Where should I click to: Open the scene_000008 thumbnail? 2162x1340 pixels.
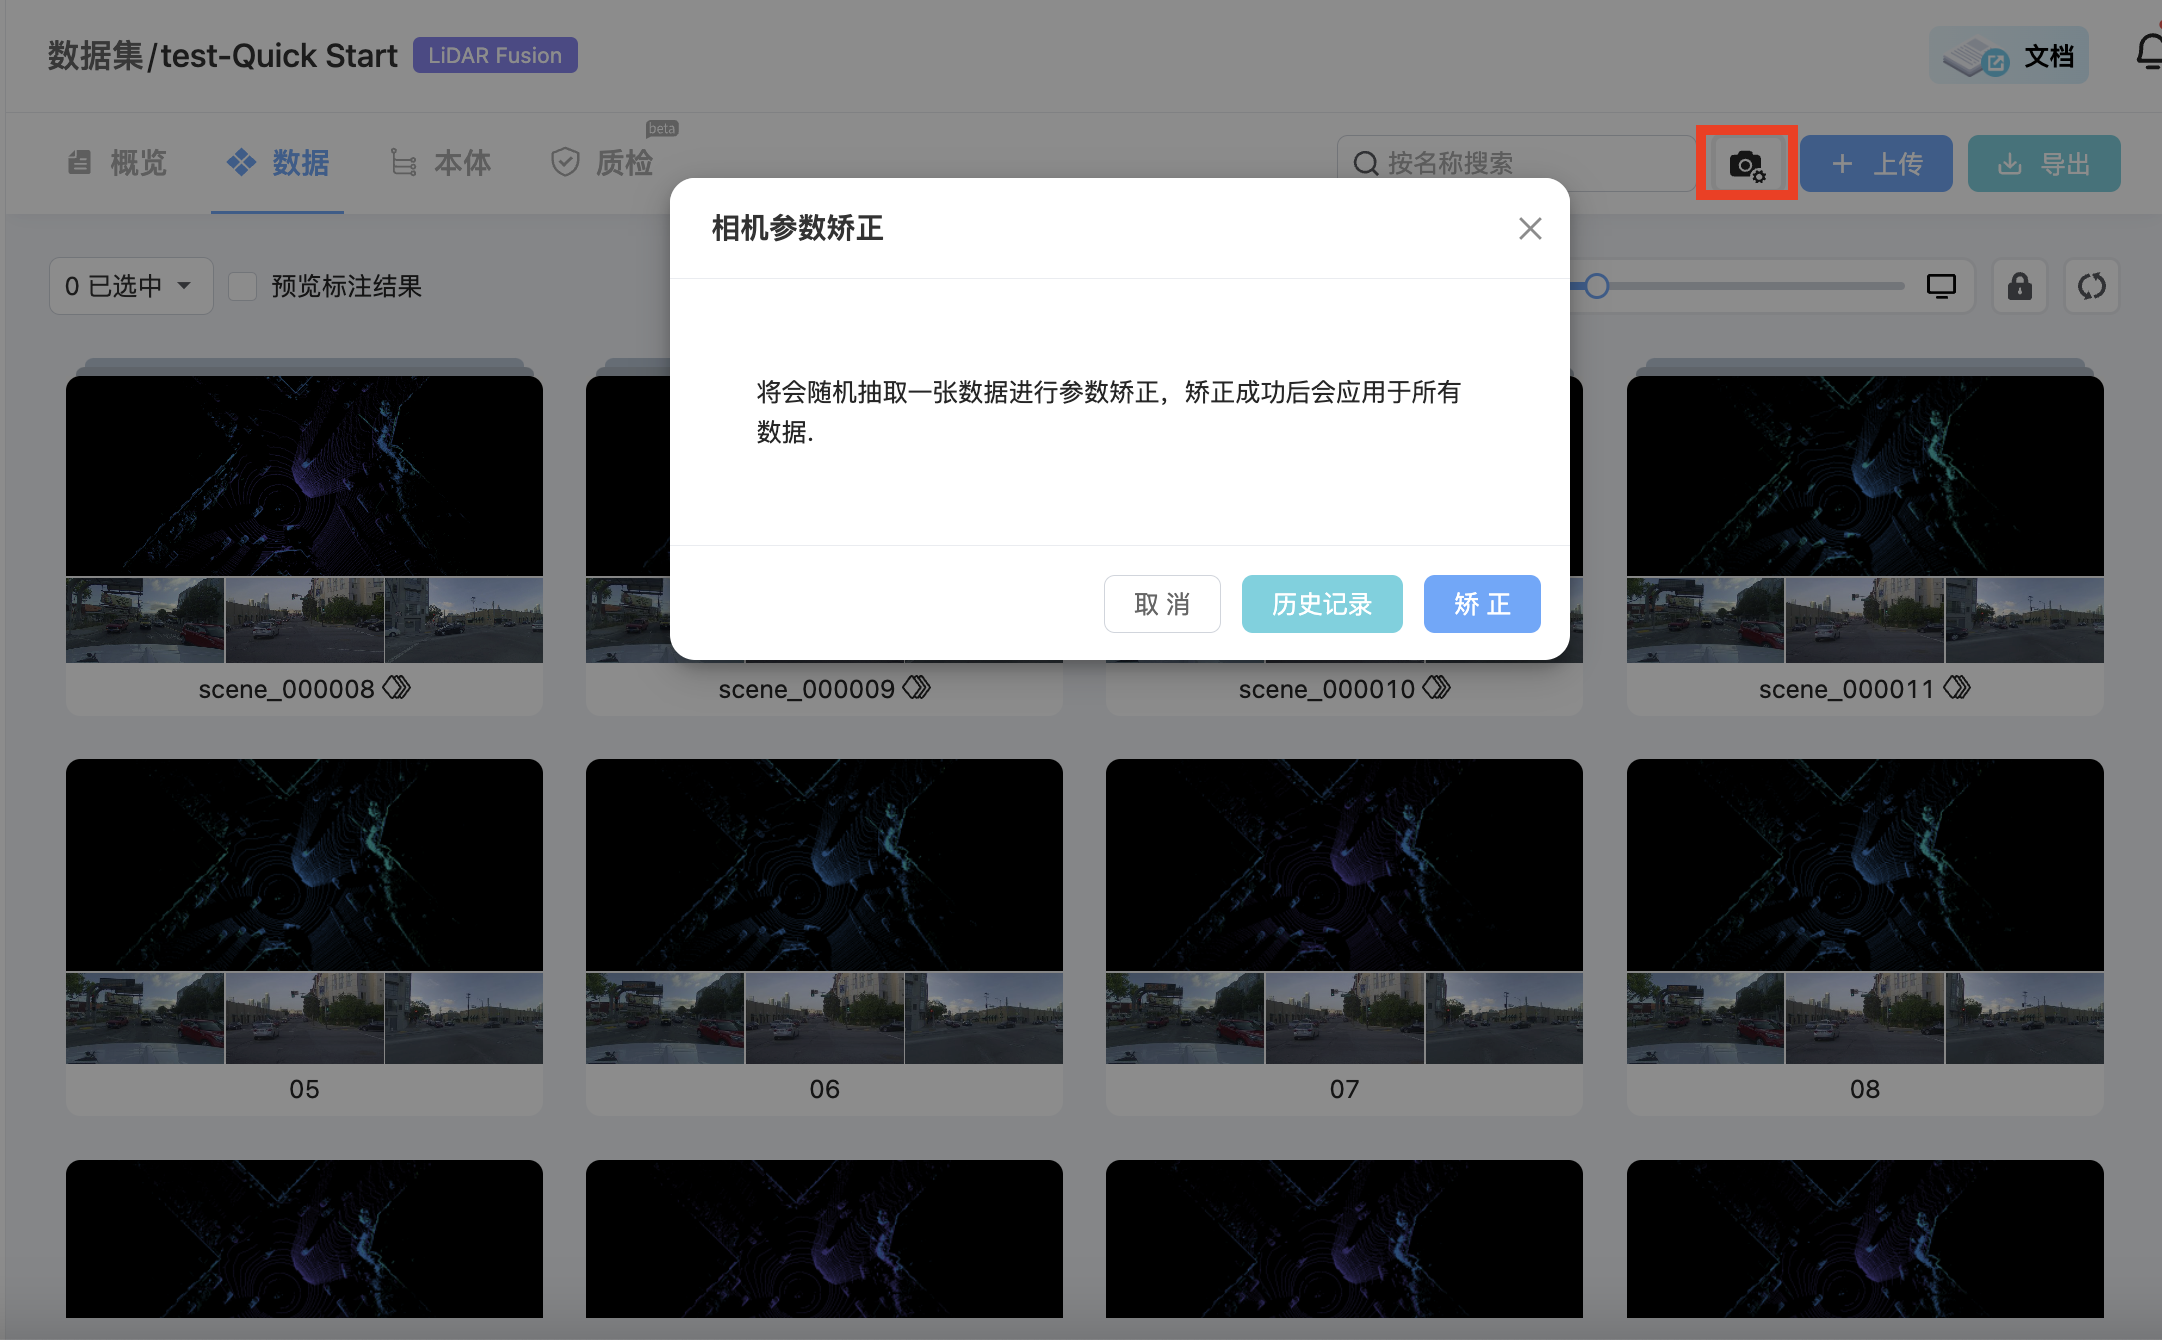tap(304, 519)
